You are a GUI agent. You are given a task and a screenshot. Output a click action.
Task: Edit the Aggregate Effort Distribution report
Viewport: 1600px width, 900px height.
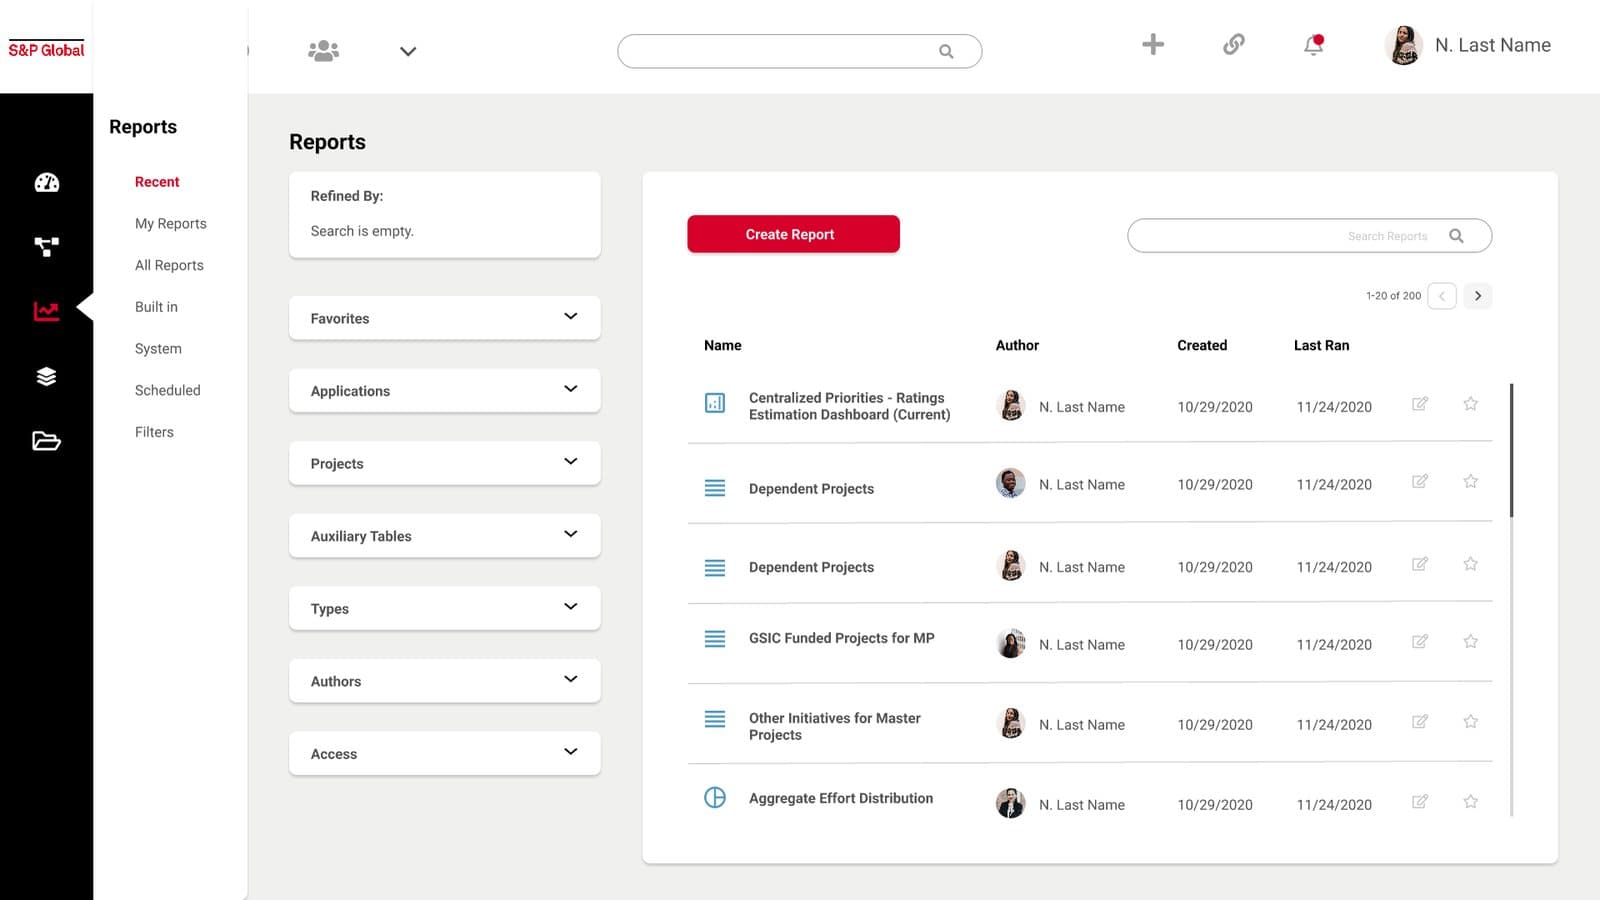tap(1419, 802)
